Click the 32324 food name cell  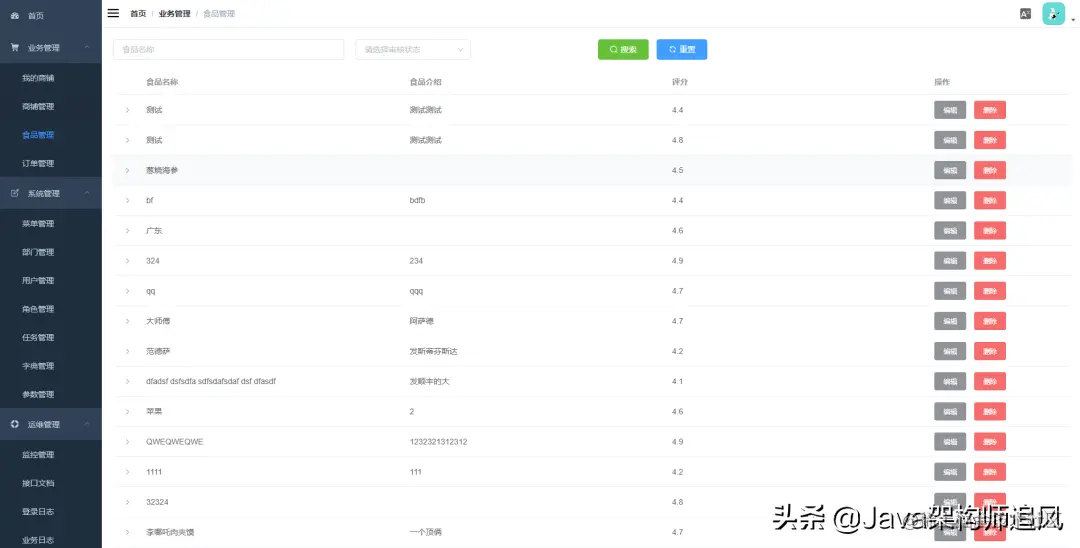point(157,503)
